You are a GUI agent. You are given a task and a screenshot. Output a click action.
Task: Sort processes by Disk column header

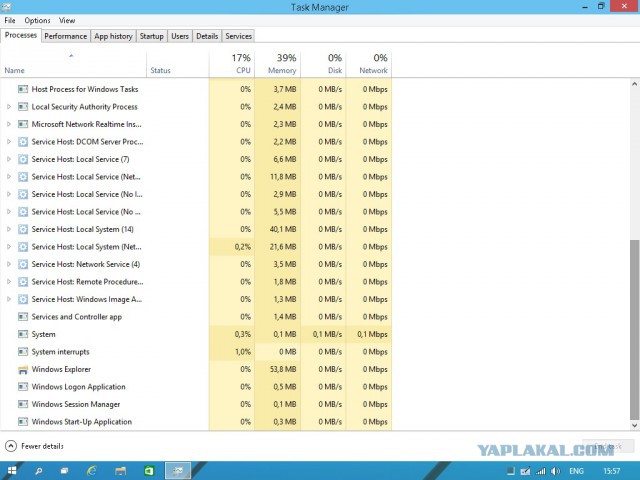click(x=323, y=64)
